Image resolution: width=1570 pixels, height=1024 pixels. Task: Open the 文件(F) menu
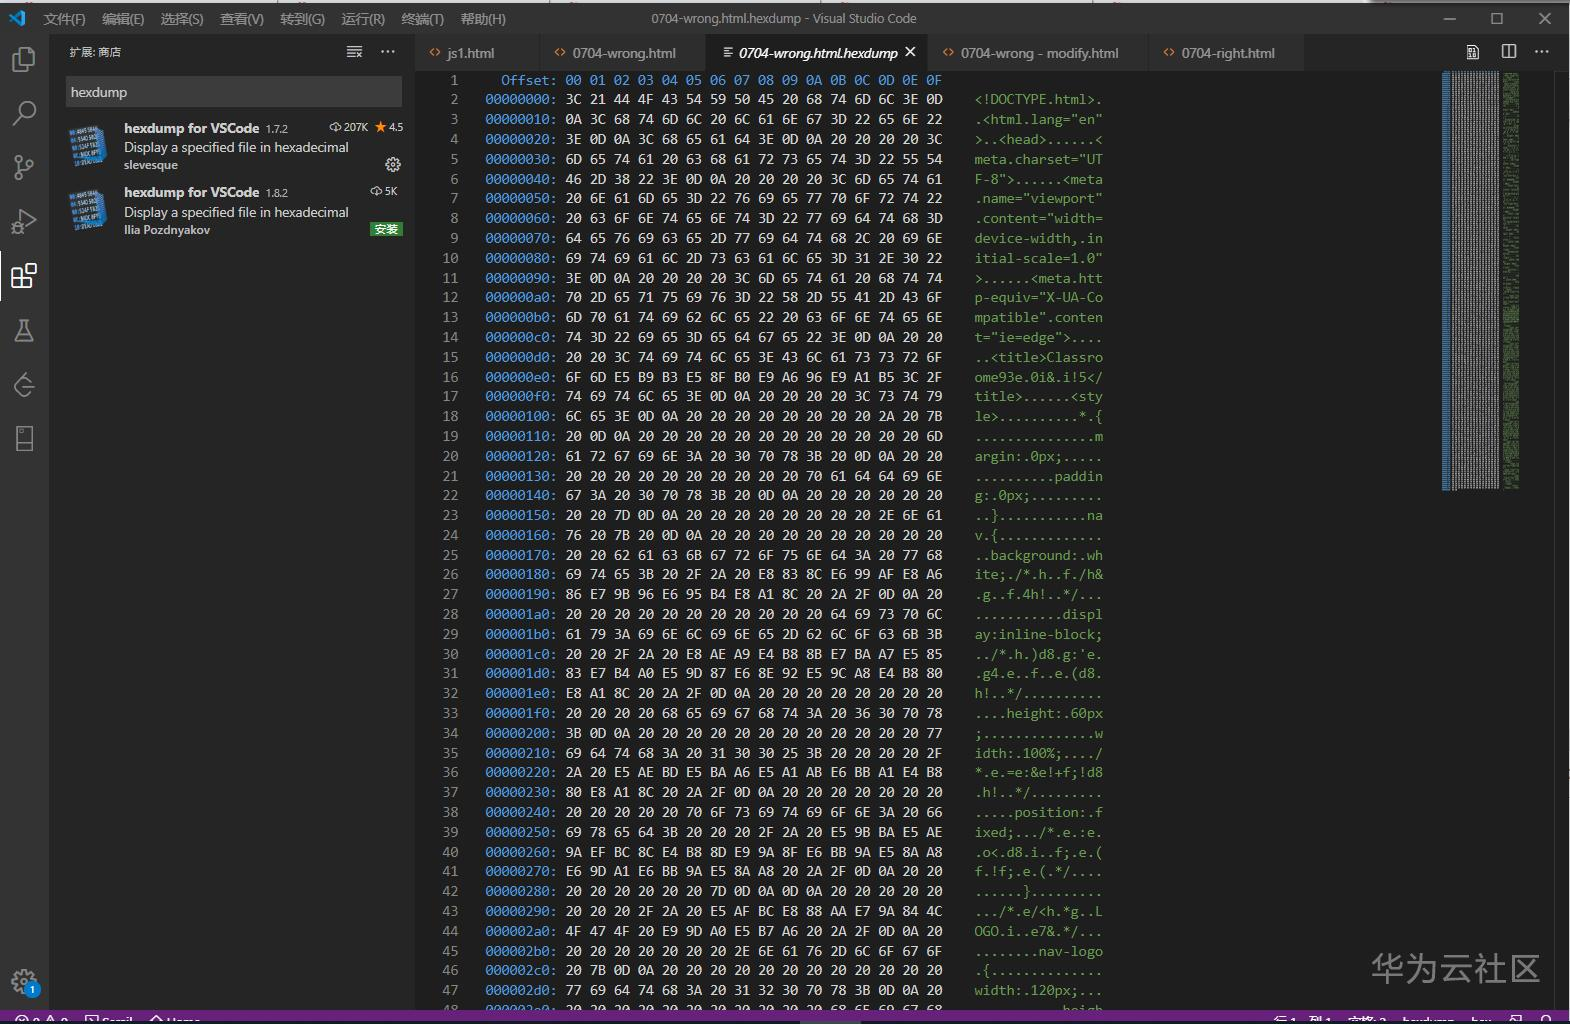tap(64, 19)
